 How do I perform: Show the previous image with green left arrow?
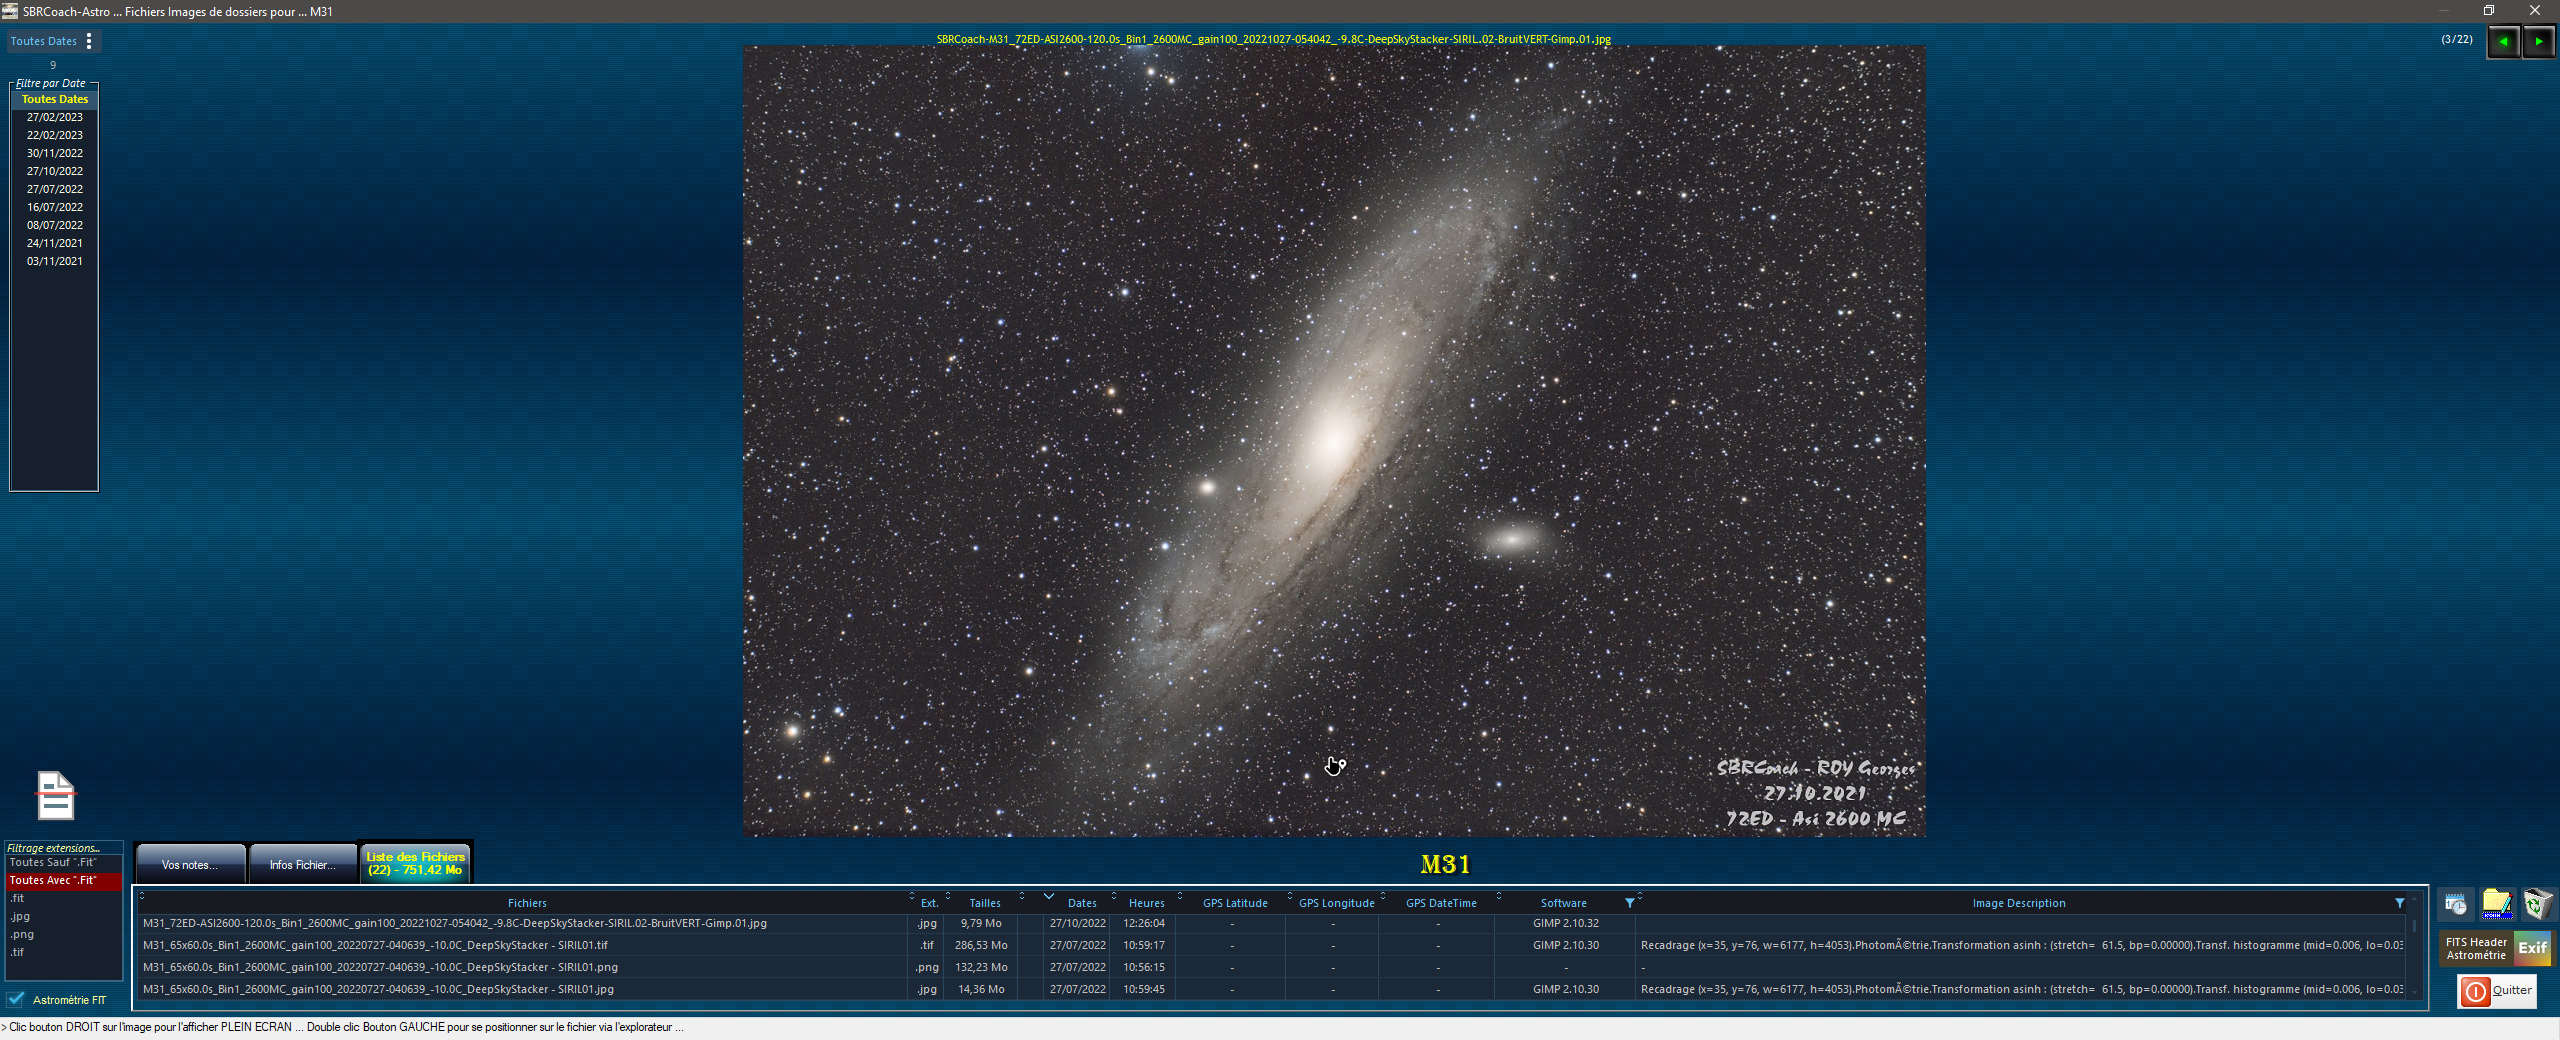click(2503, 42)
